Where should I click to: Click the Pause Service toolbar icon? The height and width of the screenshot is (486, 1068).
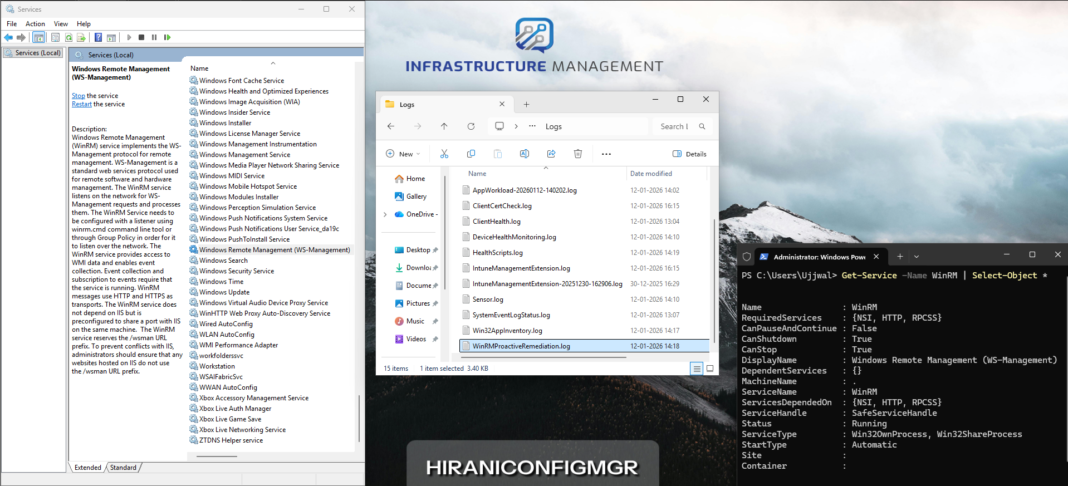(x=153, y=37)
